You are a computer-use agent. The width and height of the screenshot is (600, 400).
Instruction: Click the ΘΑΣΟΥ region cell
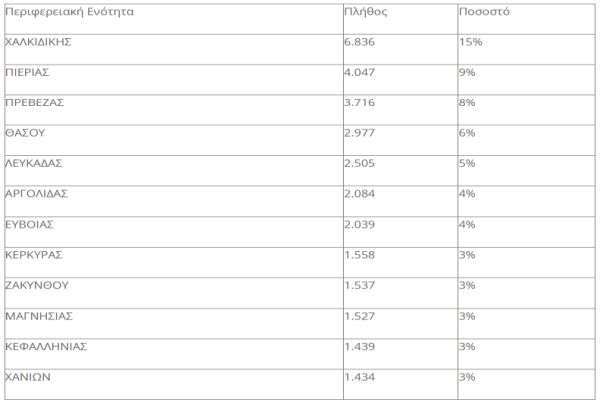point(26,133)
